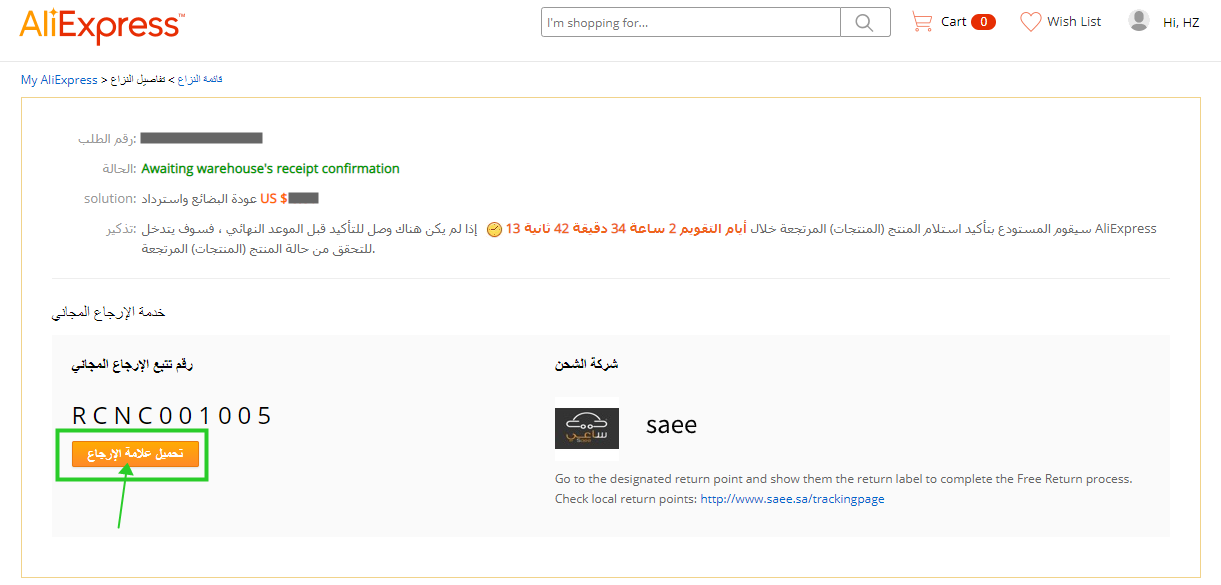Go to My AliExpress breadcrumb
This screenshot has width=1221, height=585.
59,80
